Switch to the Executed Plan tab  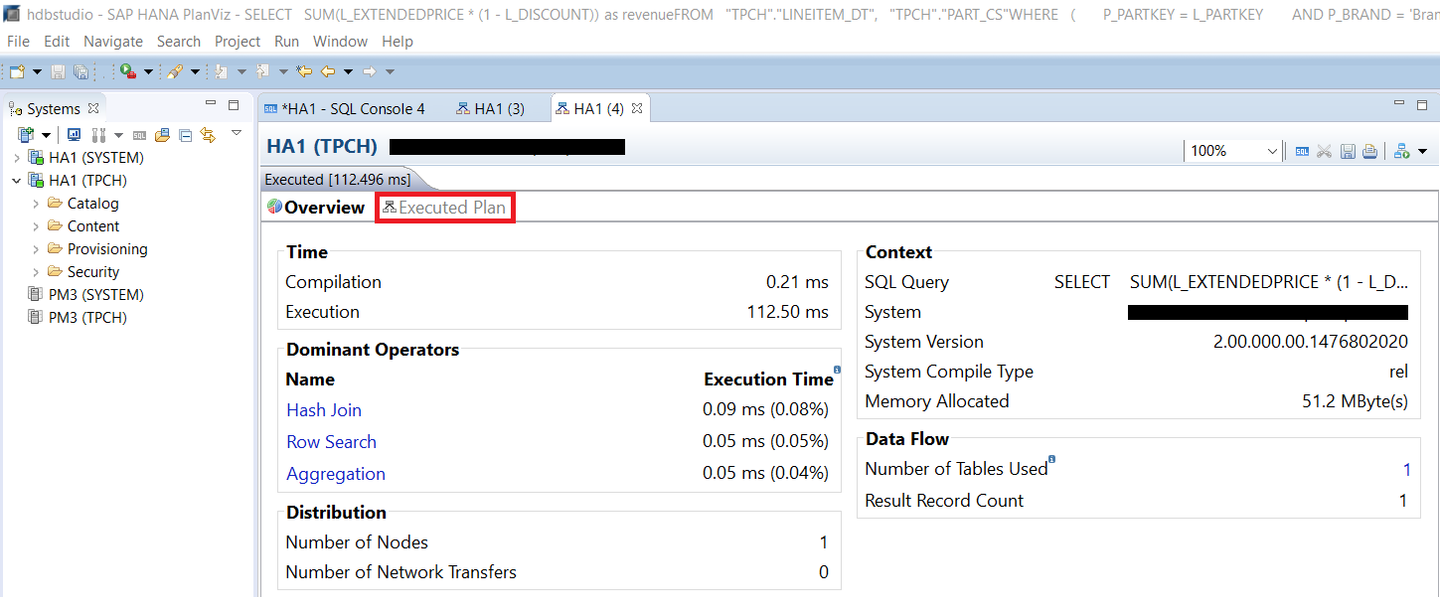445,208
